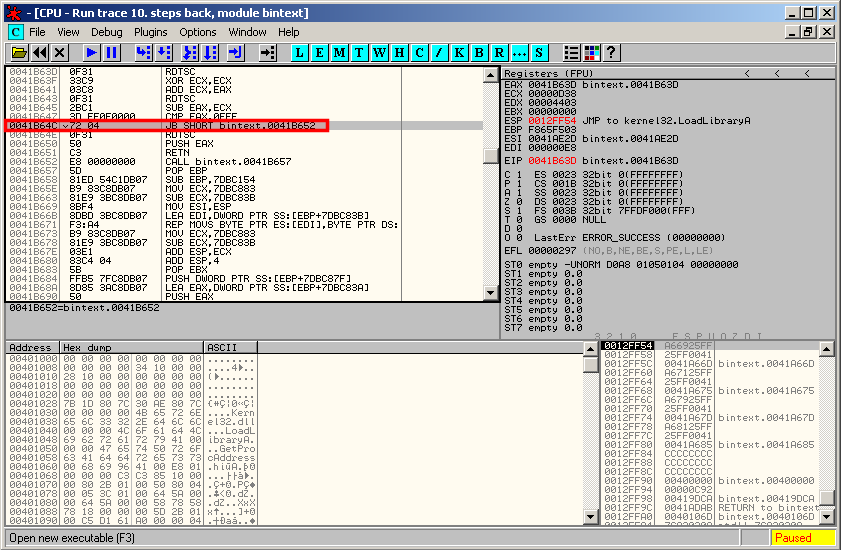Restart the program with rewind icon
Screen dimensions: 841x550
coord(40,52)
